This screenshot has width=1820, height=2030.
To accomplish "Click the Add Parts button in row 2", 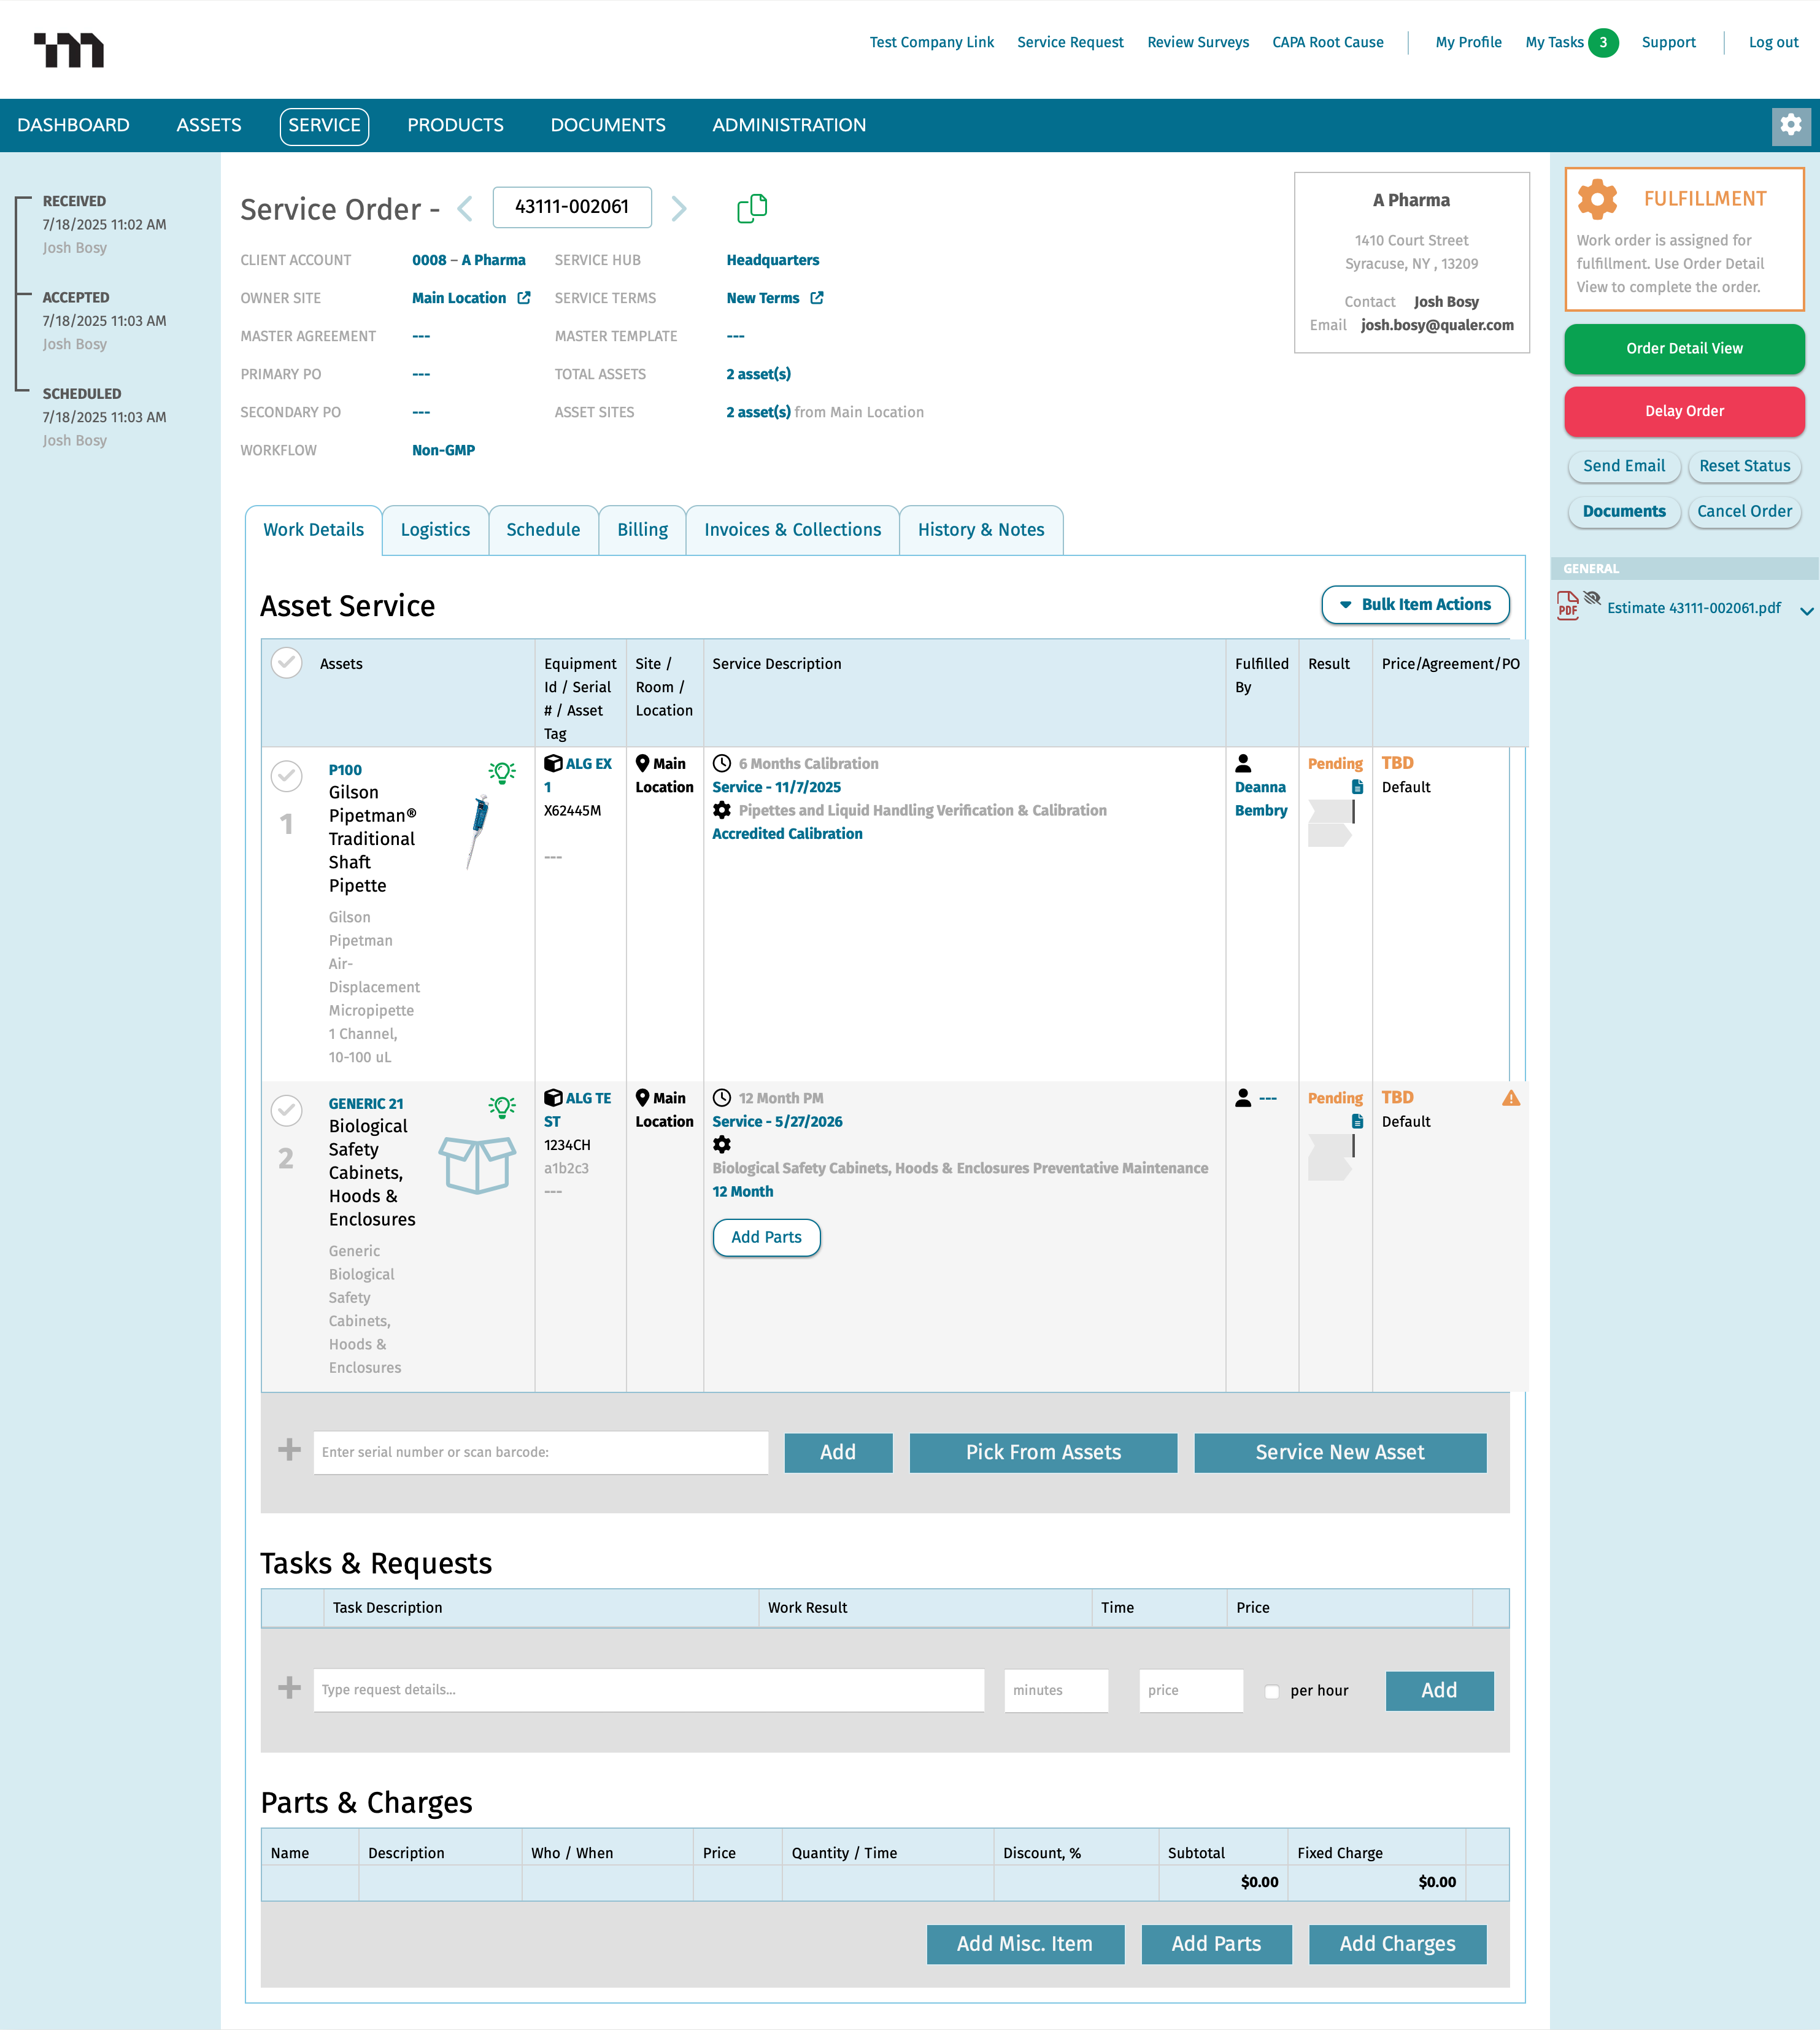I will tap(766, 1238).
